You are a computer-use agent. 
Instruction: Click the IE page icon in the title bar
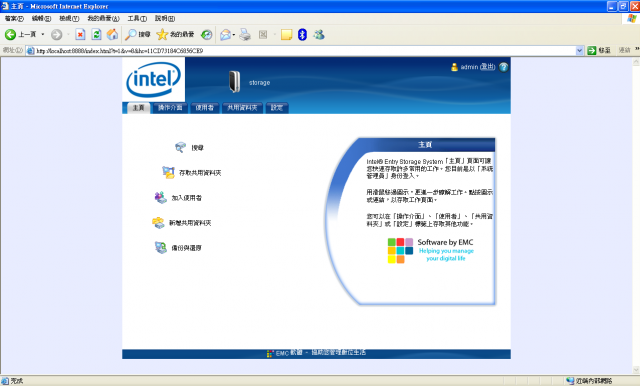coord(5,6)
